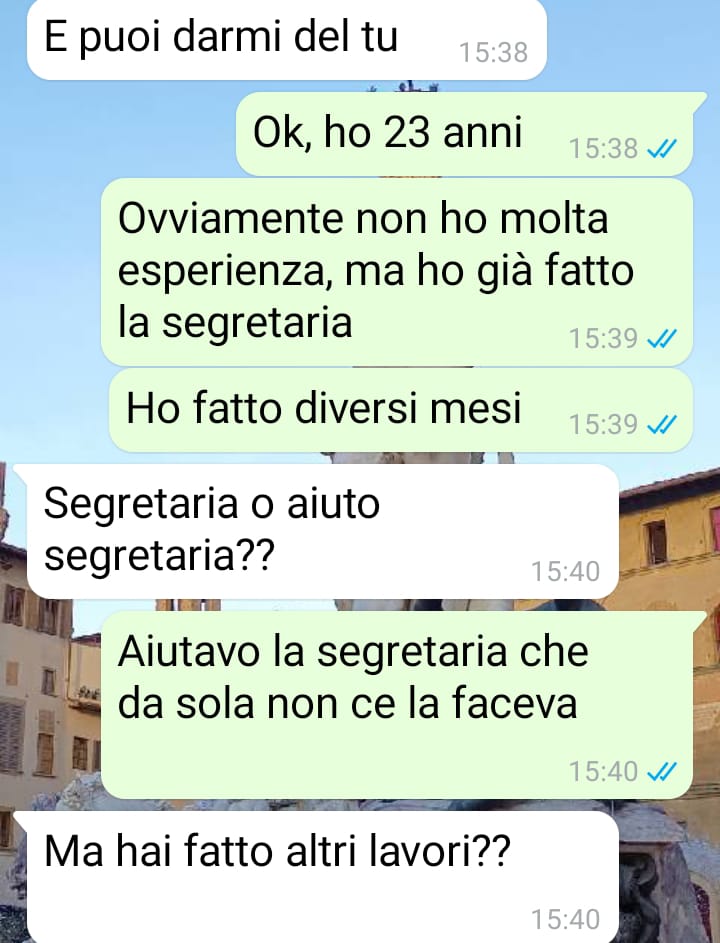This screenshot has width=720, height=943.
Task: Tap read checkmarks on 'Ok, ho 23 anni'
Action: pyautogui.click(x=662, y=149)
